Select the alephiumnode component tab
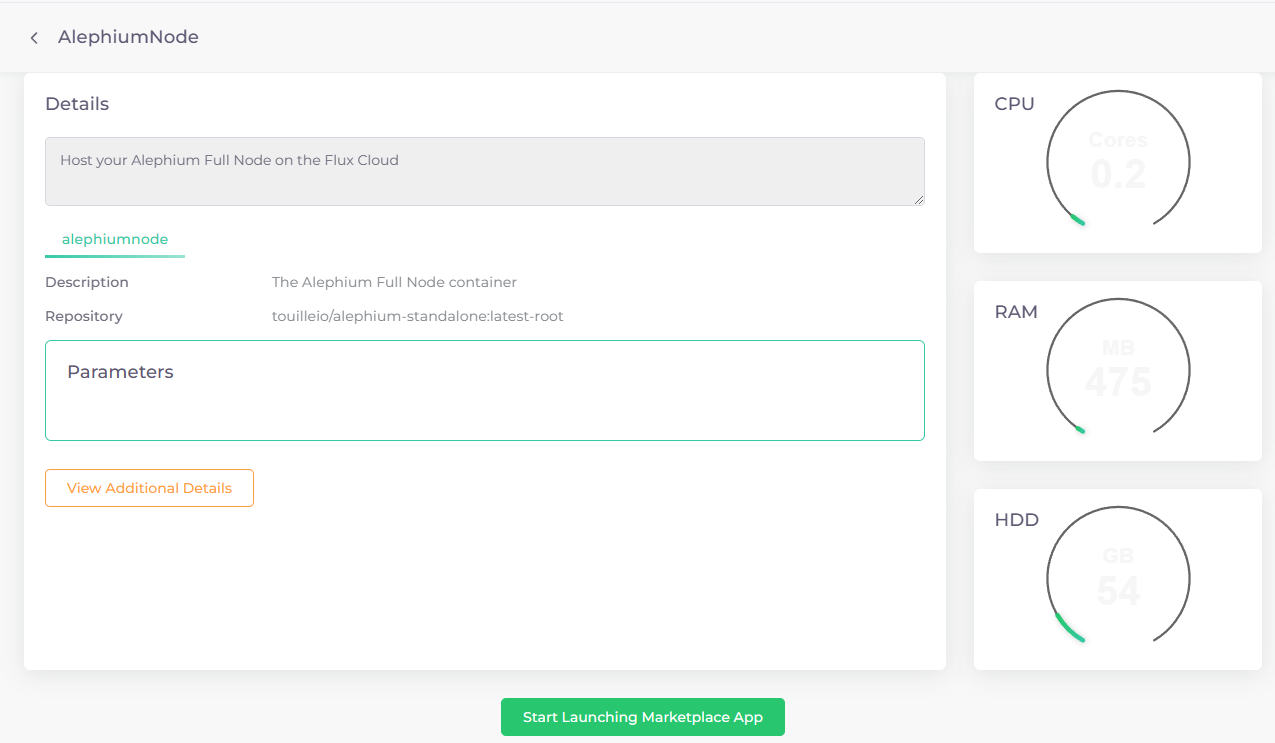The width and height of the screenshot is (1275, 743). (115, 240)
